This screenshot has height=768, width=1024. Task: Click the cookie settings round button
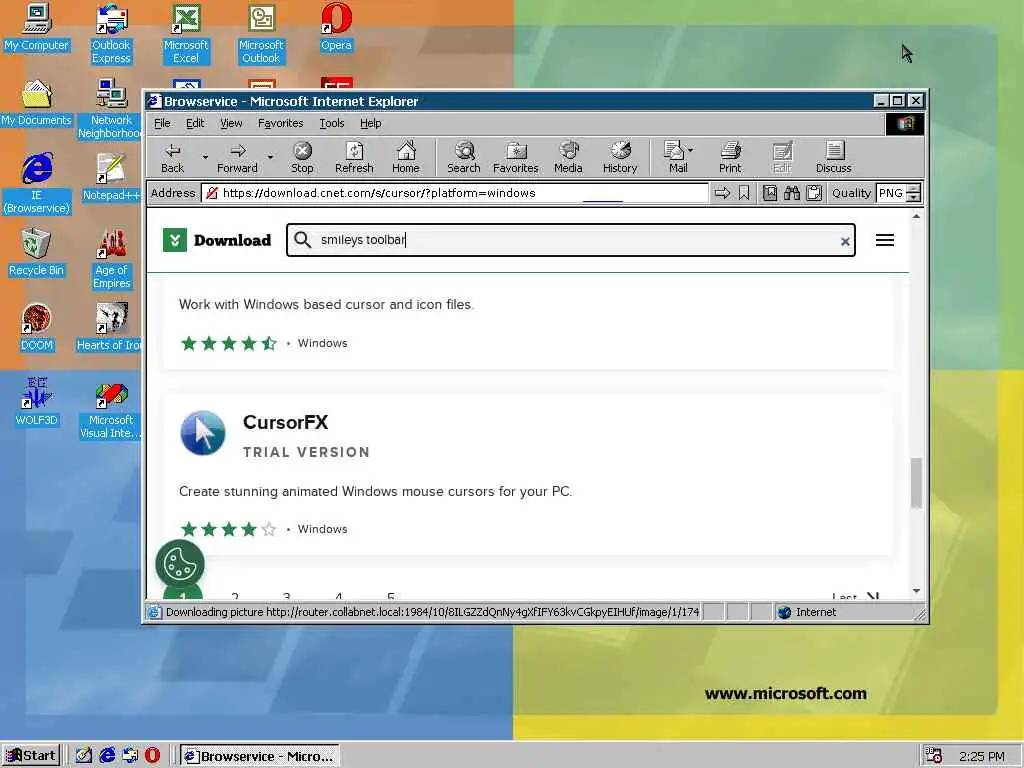point(180,564)
